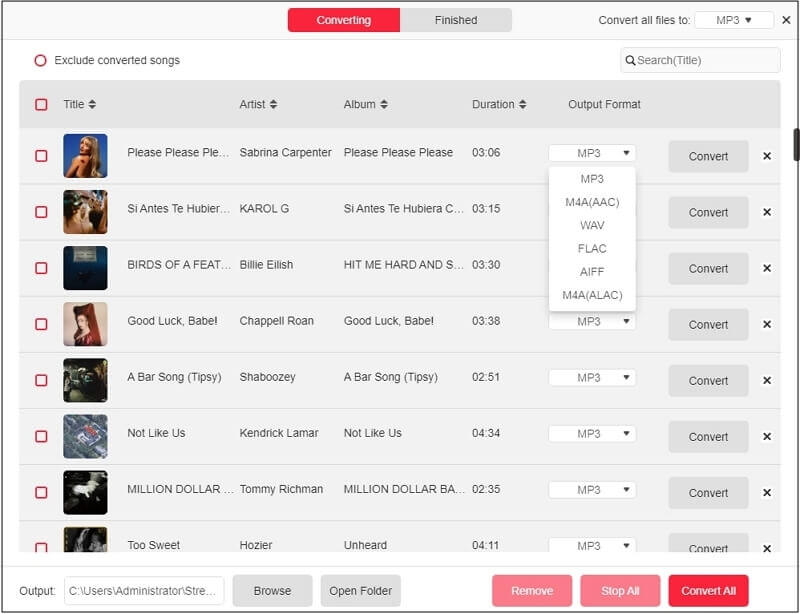
Task: Remove the Good Luck, Babe! row with X
Action: click(x=767, y=324)
